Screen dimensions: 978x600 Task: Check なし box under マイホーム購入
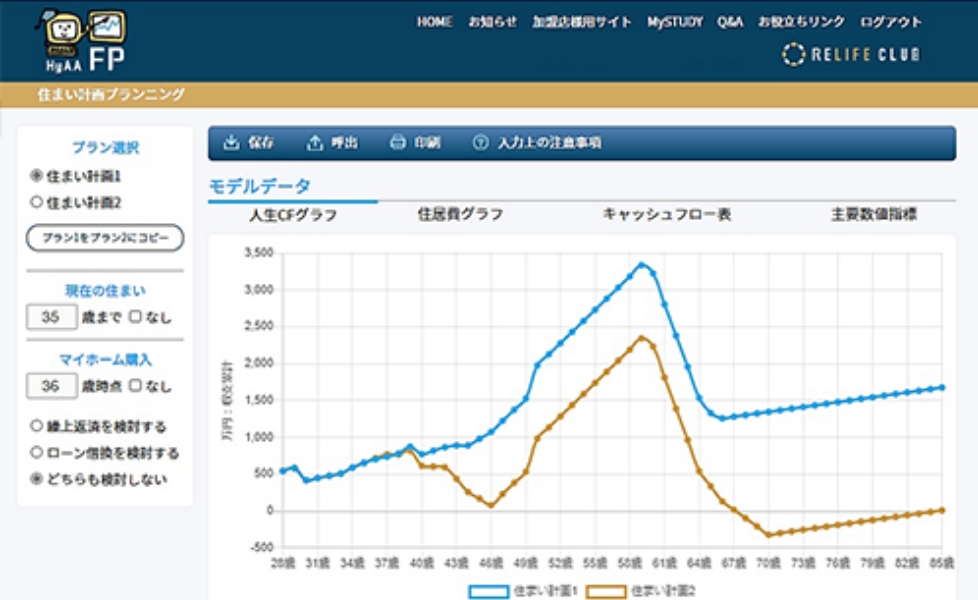pos(135,385)
